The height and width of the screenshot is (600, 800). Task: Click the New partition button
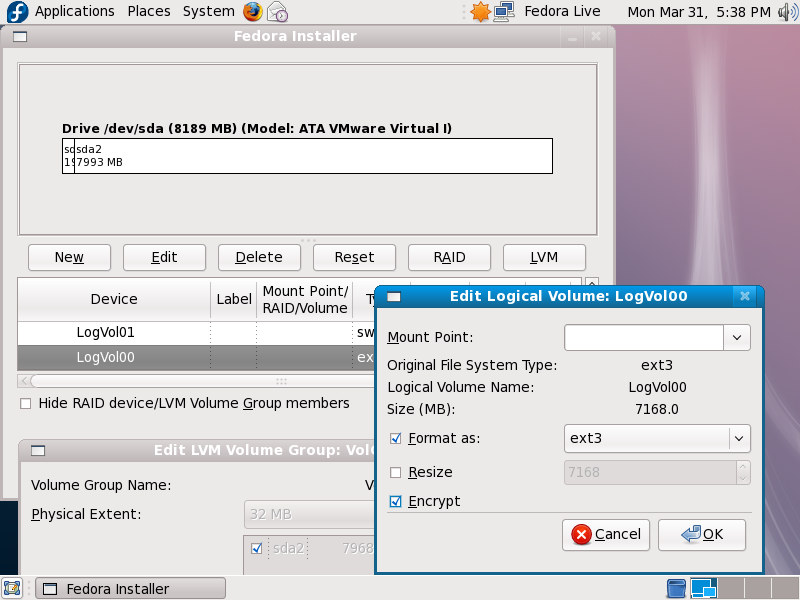69,257
